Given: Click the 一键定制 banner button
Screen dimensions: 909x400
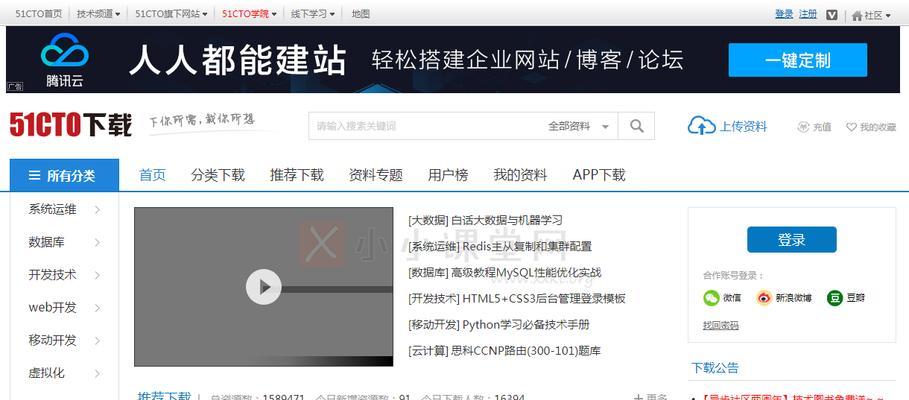Looking at the screenshot, I should (798, 60).
